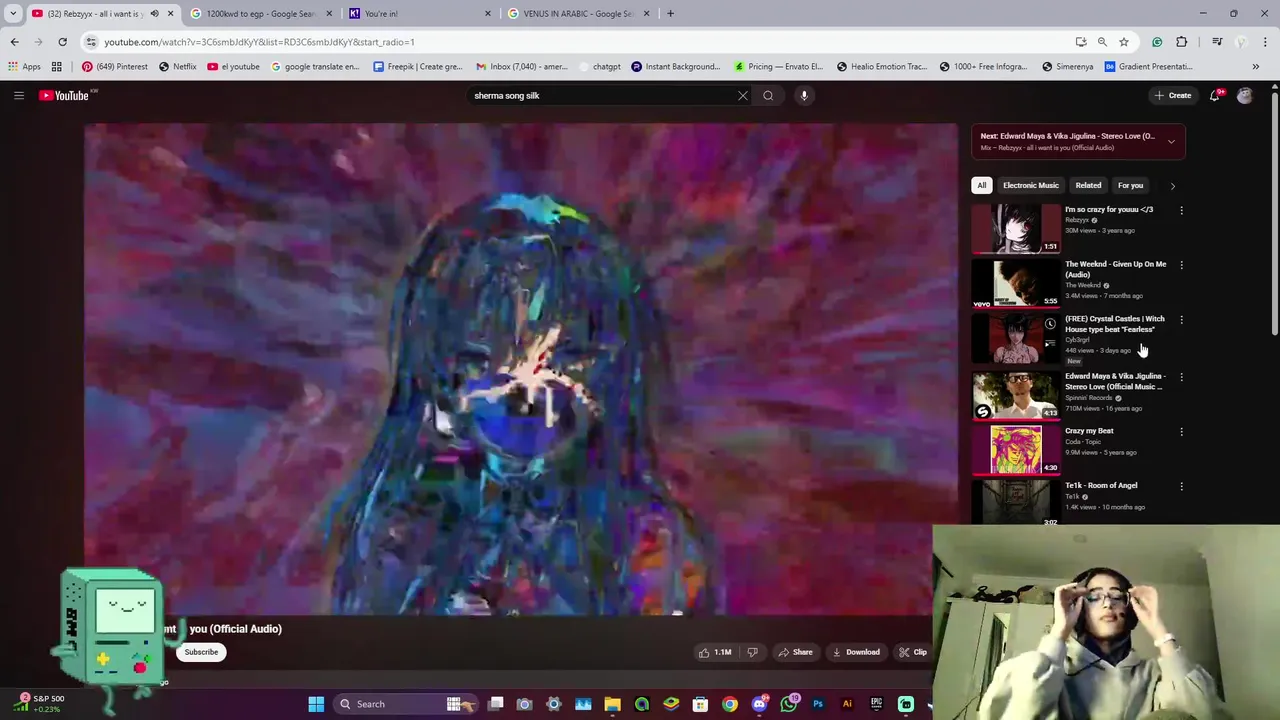Add Crystal Castles beat to Watch later
1280x720 pixels.
(1050, 324)
